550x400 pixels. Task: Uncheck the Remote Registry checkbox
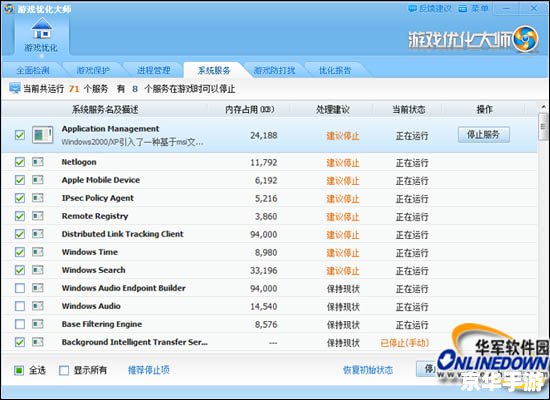coord(20,216)
